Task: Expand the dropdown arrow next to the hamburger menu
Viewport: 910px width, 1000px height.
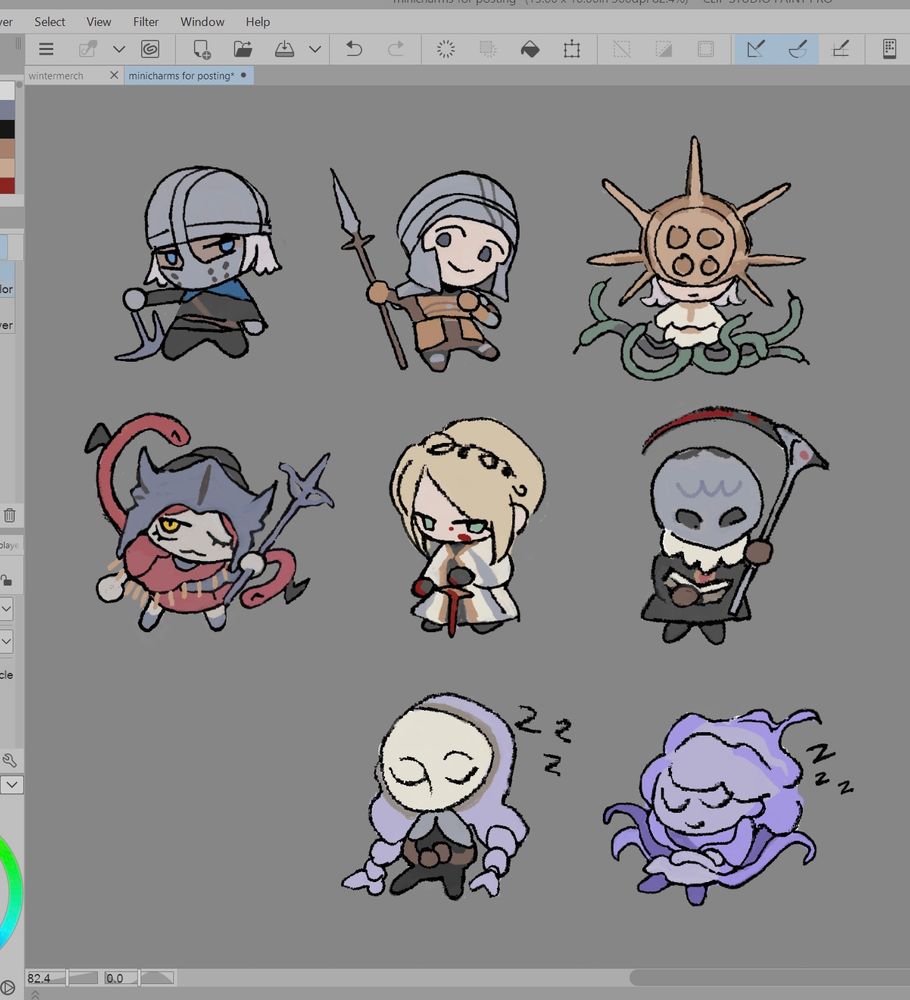Action: tap(119, 49)
